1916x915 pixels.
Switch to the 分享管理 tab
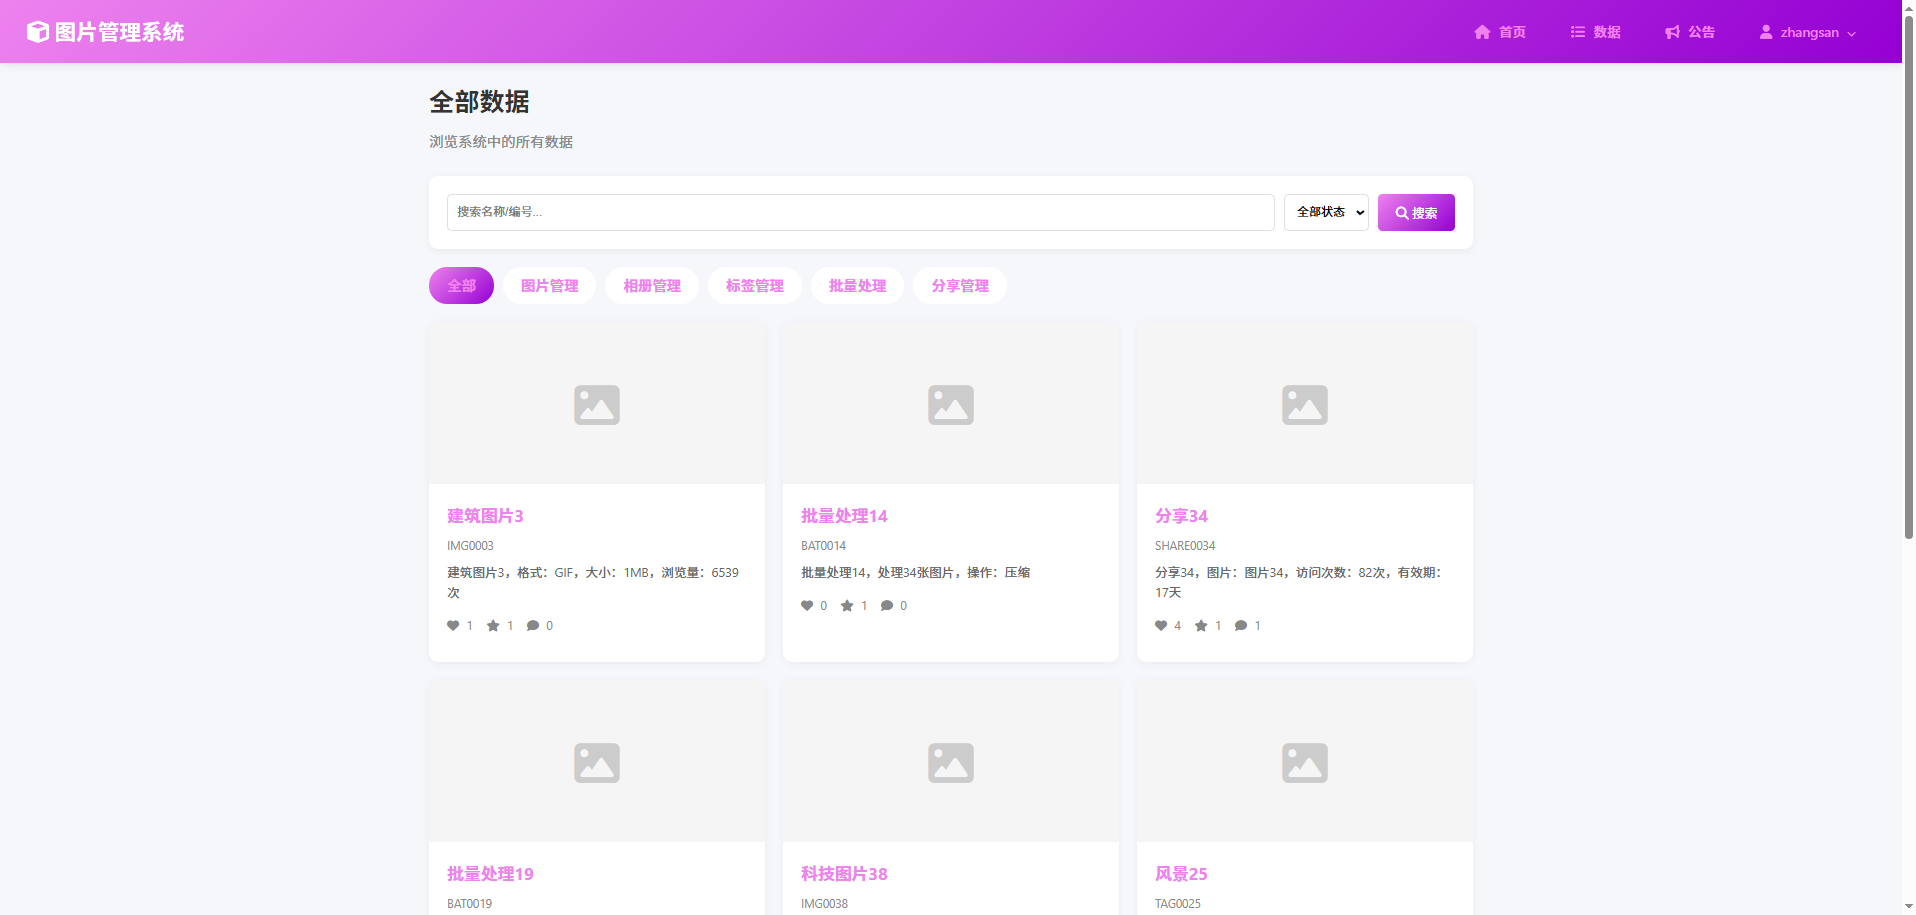tap(960, 286)
